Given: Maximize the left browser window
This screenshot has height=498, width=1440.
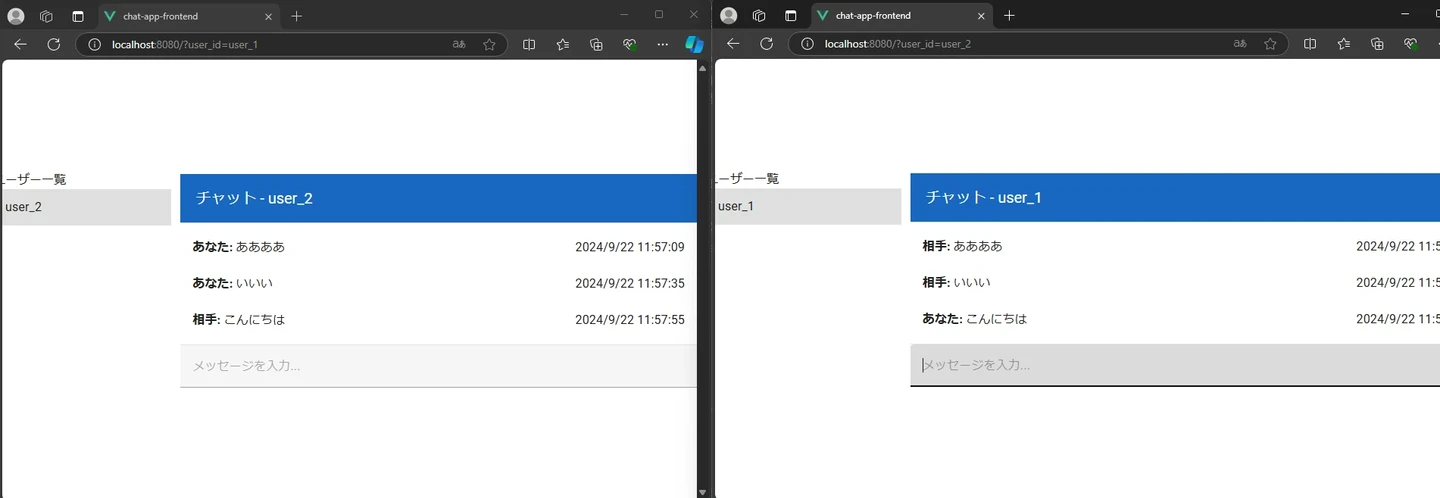Looking at the screenshot, I should (x=659, y=15).
